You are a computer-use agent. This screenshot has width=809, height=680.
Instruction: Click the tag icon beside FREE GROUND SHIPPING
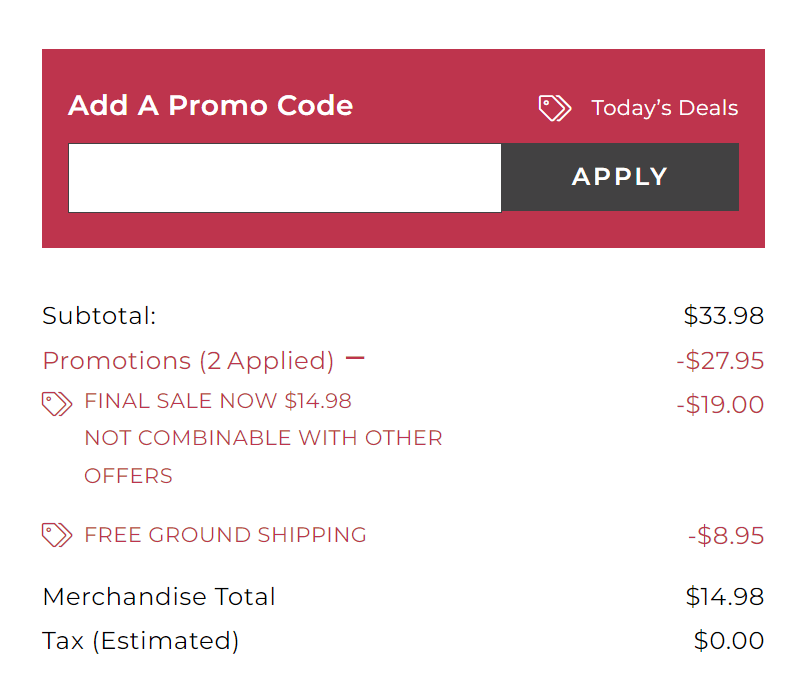[57, 535]
